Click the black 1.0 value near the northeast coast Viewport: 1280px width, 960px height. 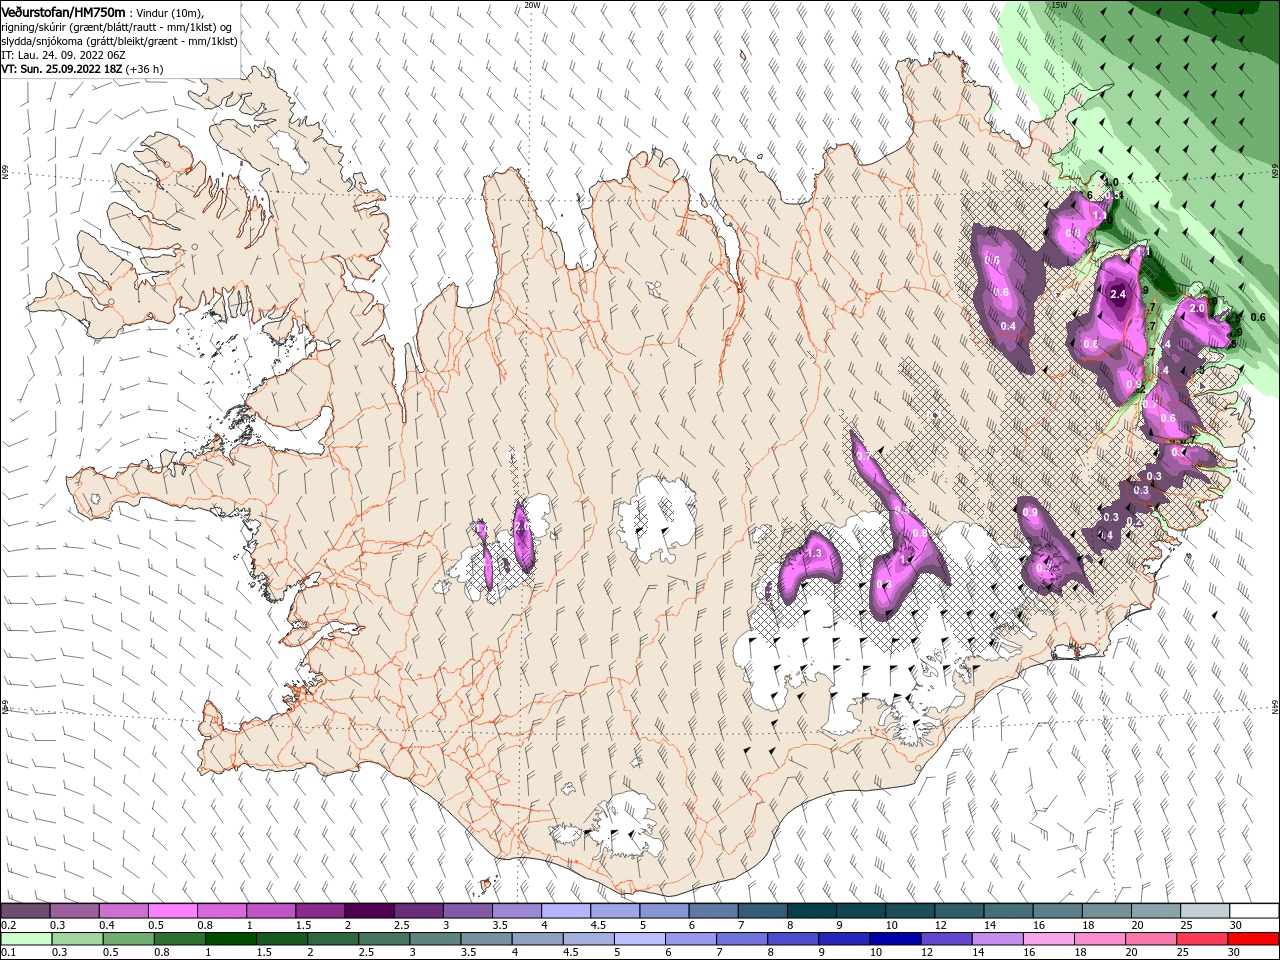click(x=1110, y=182)
